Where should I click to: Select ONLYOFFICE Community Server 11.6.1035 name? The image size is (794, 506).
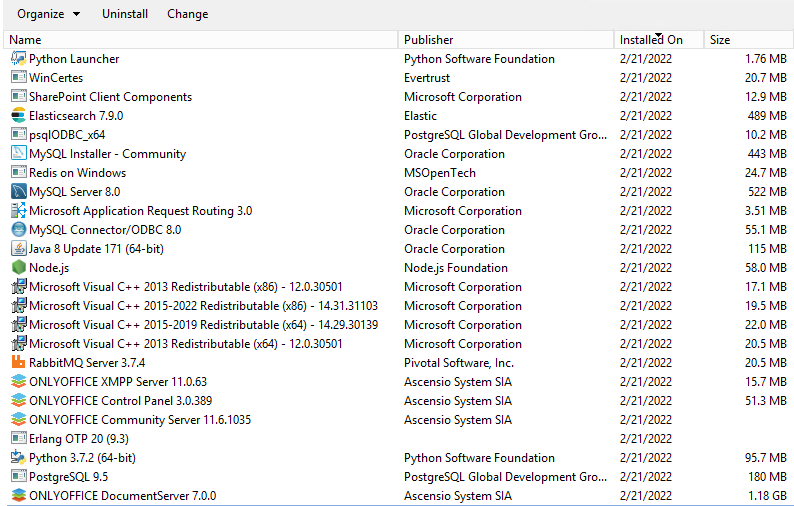140,419
